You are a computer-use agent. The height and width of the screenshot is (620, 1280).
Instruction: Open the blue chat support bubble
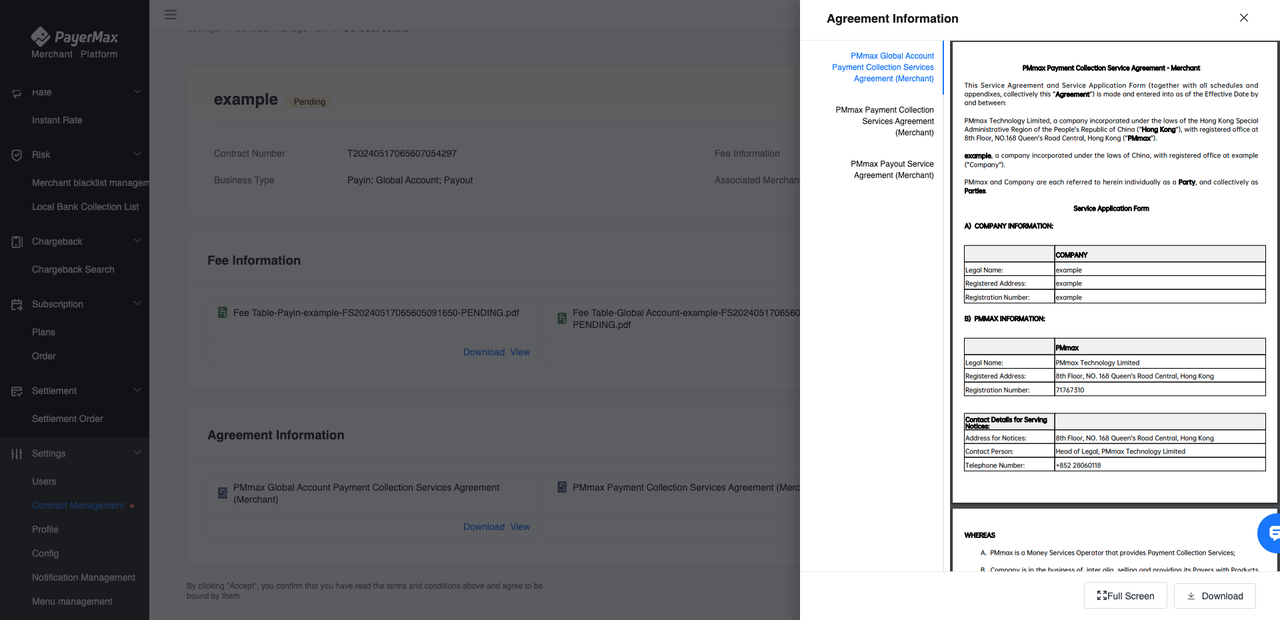[x=1271, y=533]
